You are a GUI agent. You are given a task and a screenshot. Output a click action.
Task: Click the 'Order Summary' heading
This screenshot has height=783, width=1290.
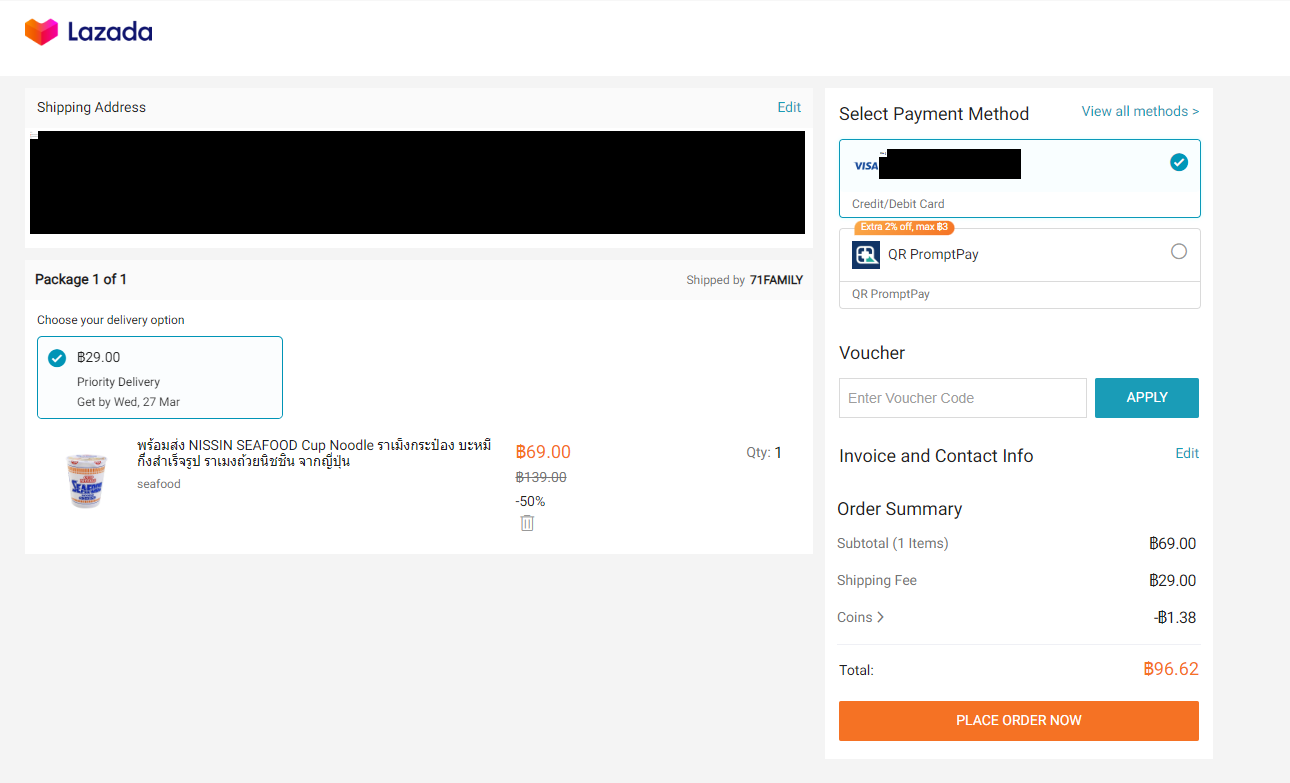point(900,509)
